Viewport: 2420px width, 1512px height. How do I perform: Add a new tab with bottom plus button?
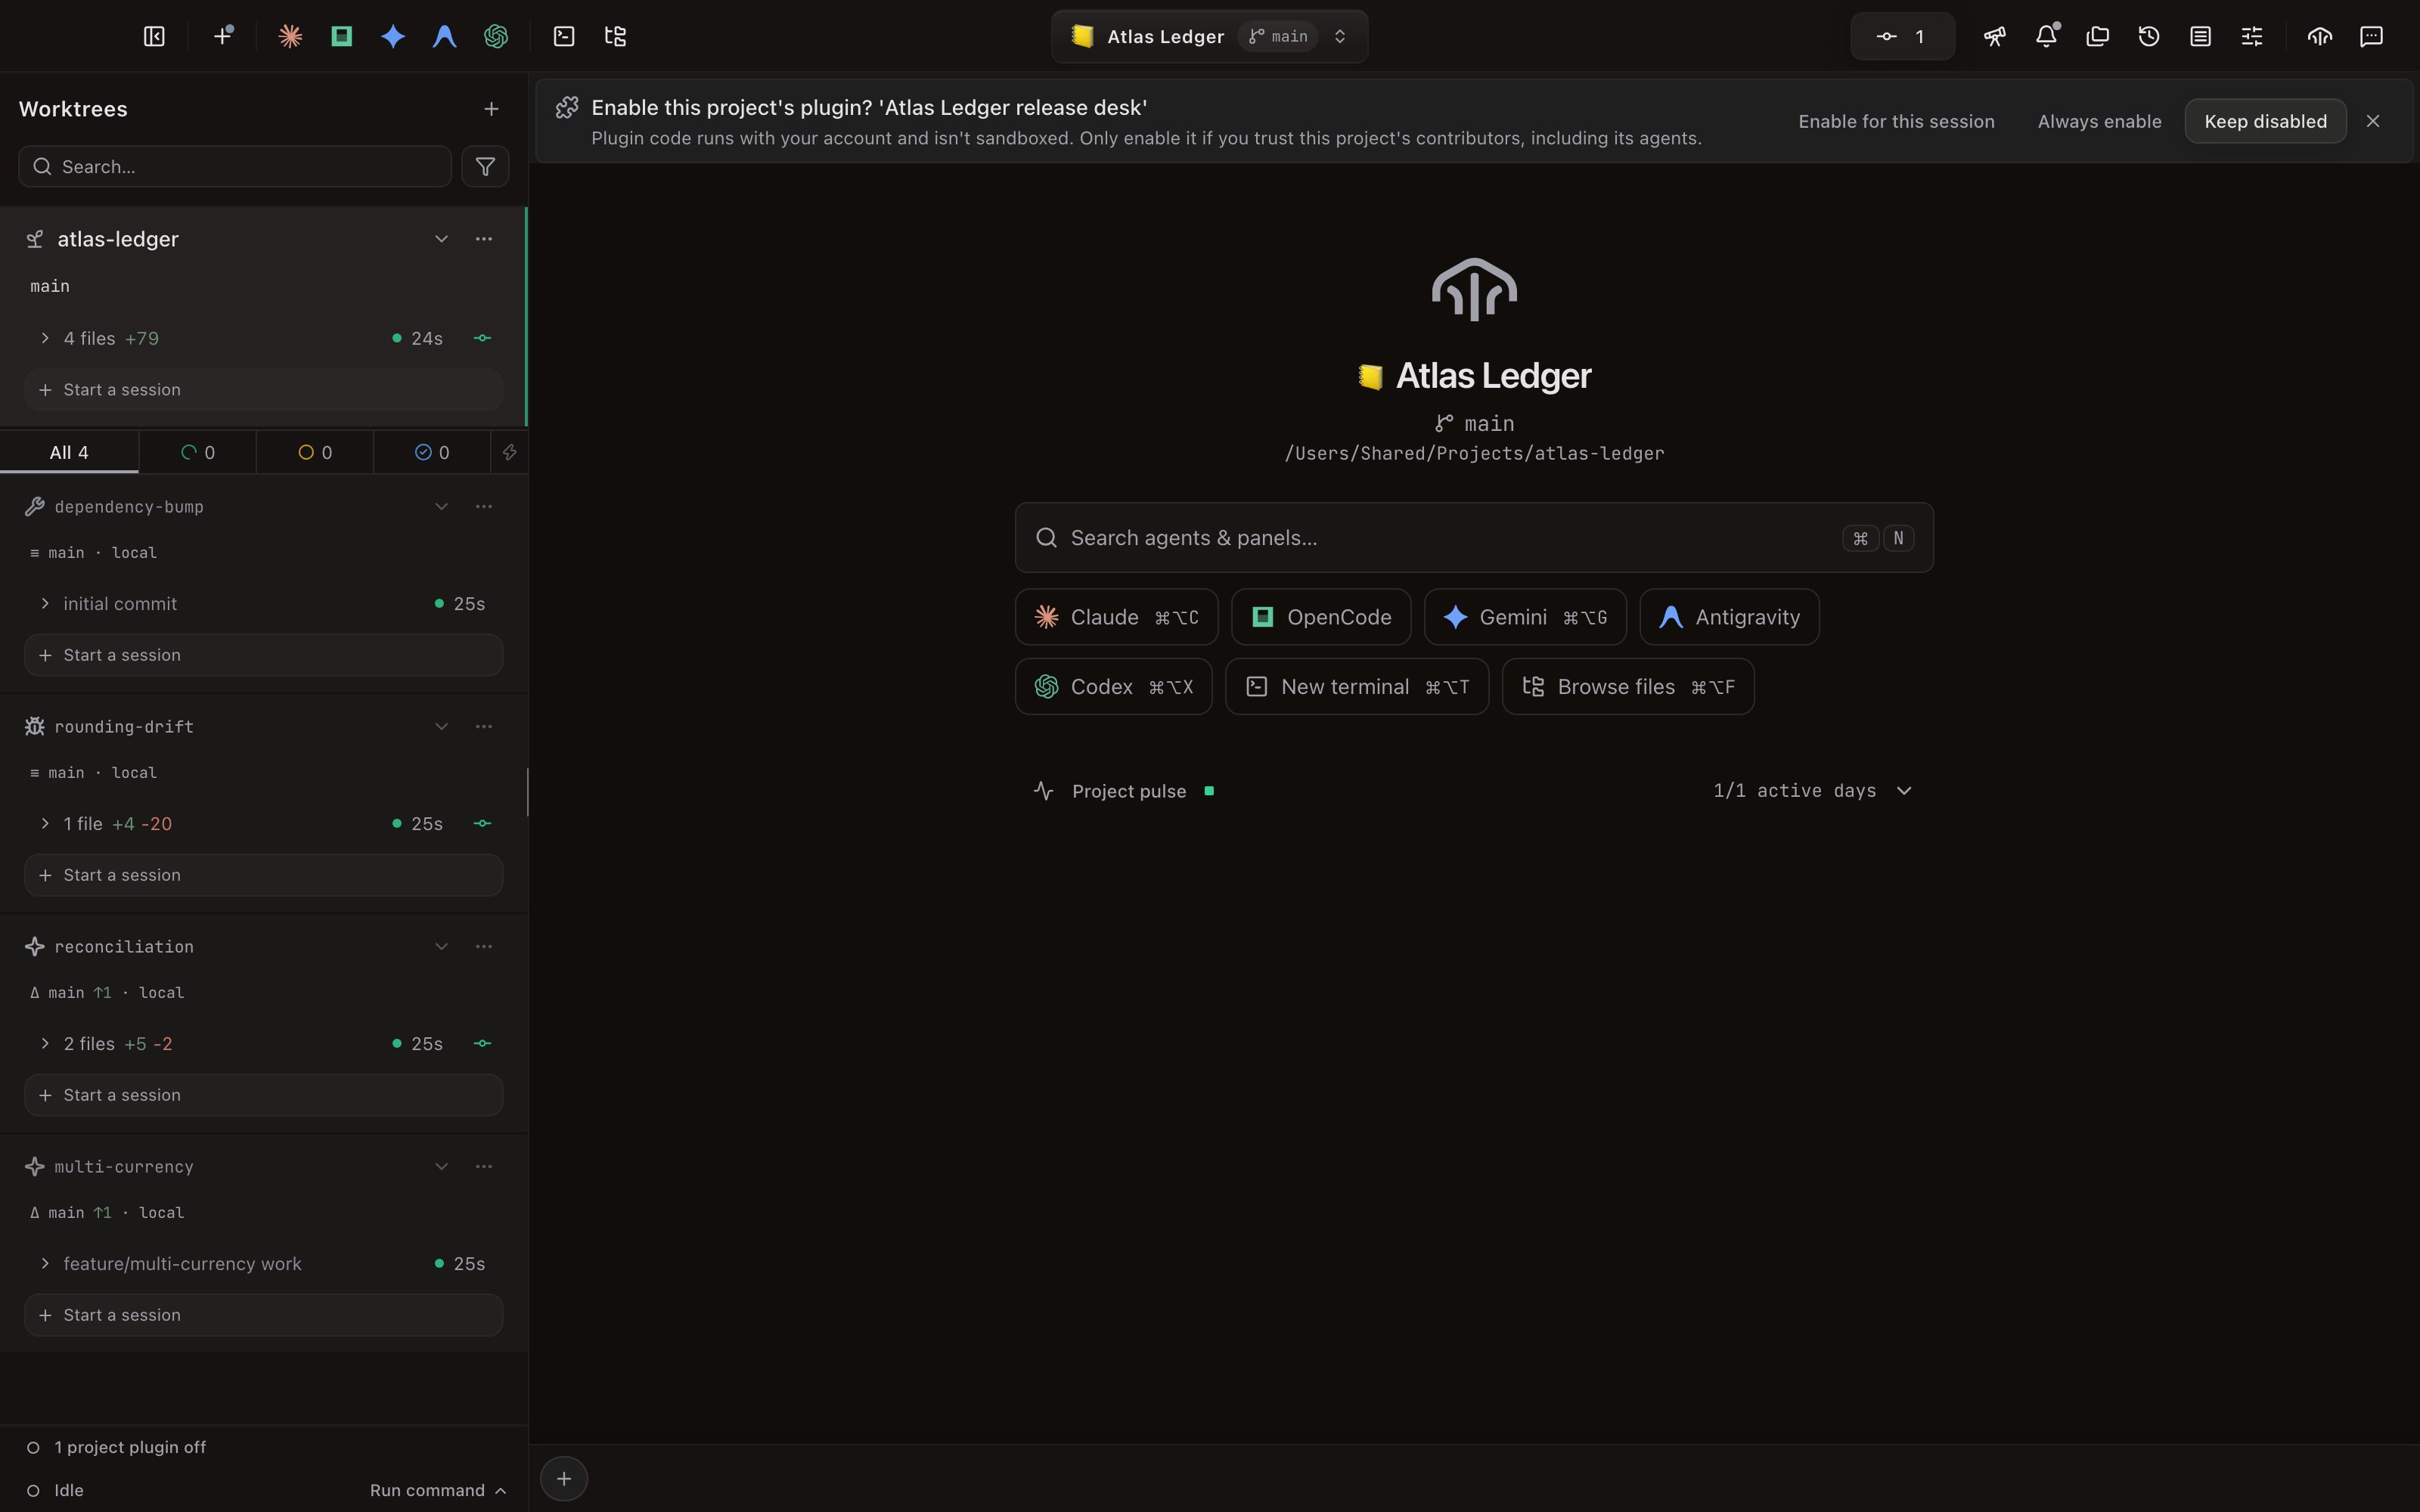click(564, 1479)
